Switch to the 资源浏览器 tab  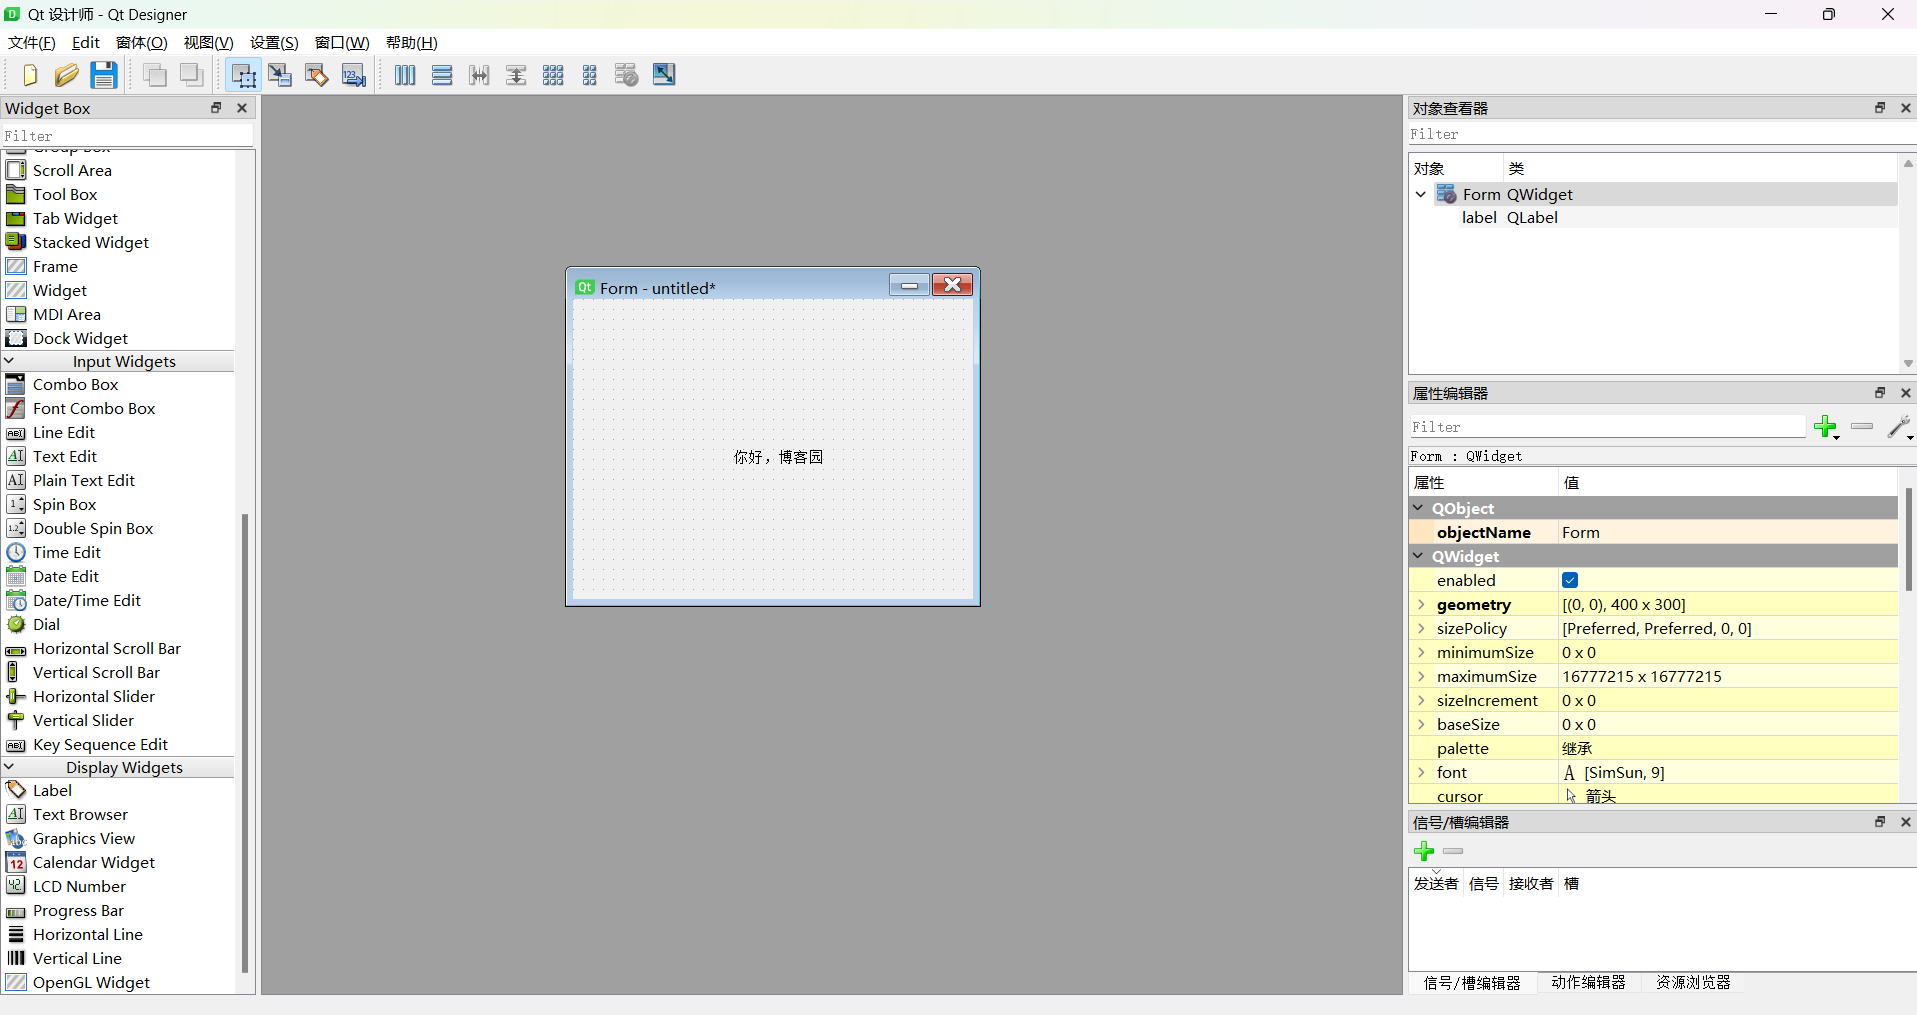click(1693, 983)
